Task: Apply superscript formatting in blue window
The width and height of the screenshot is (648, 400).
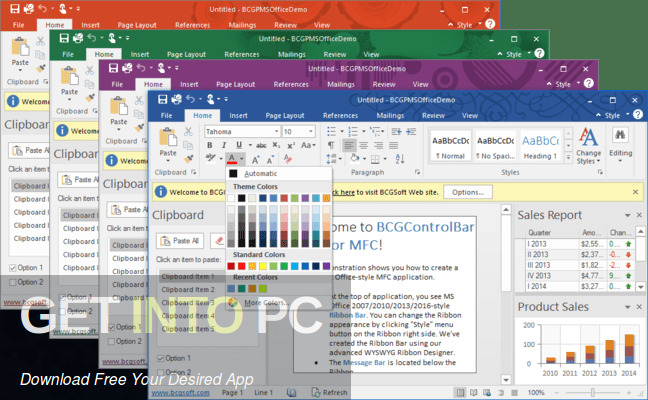Action: coord(291,145)
